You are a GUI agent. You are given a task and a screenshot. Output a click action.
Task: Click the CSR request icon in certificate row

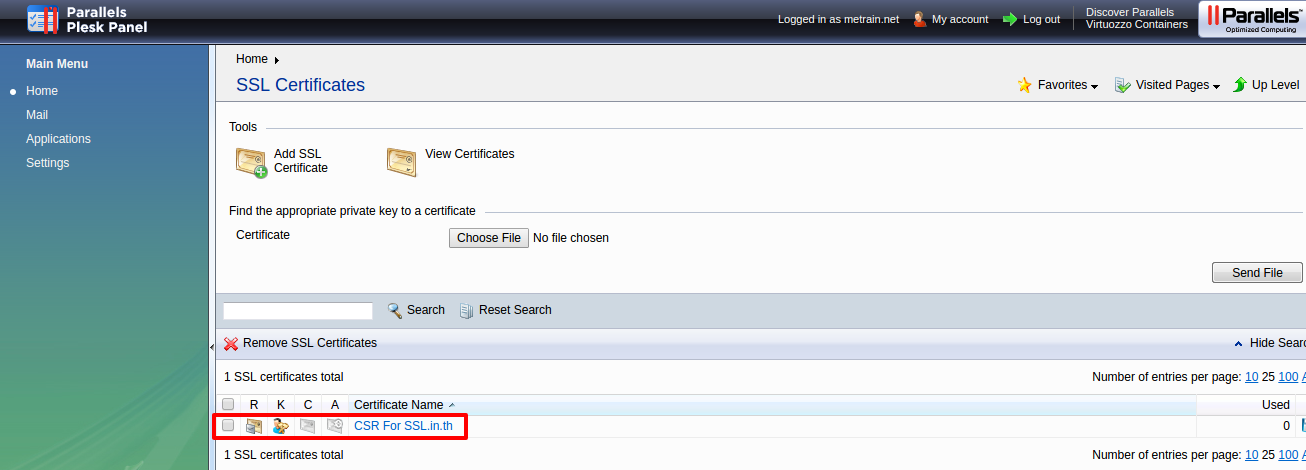click(x=254, y=426)
